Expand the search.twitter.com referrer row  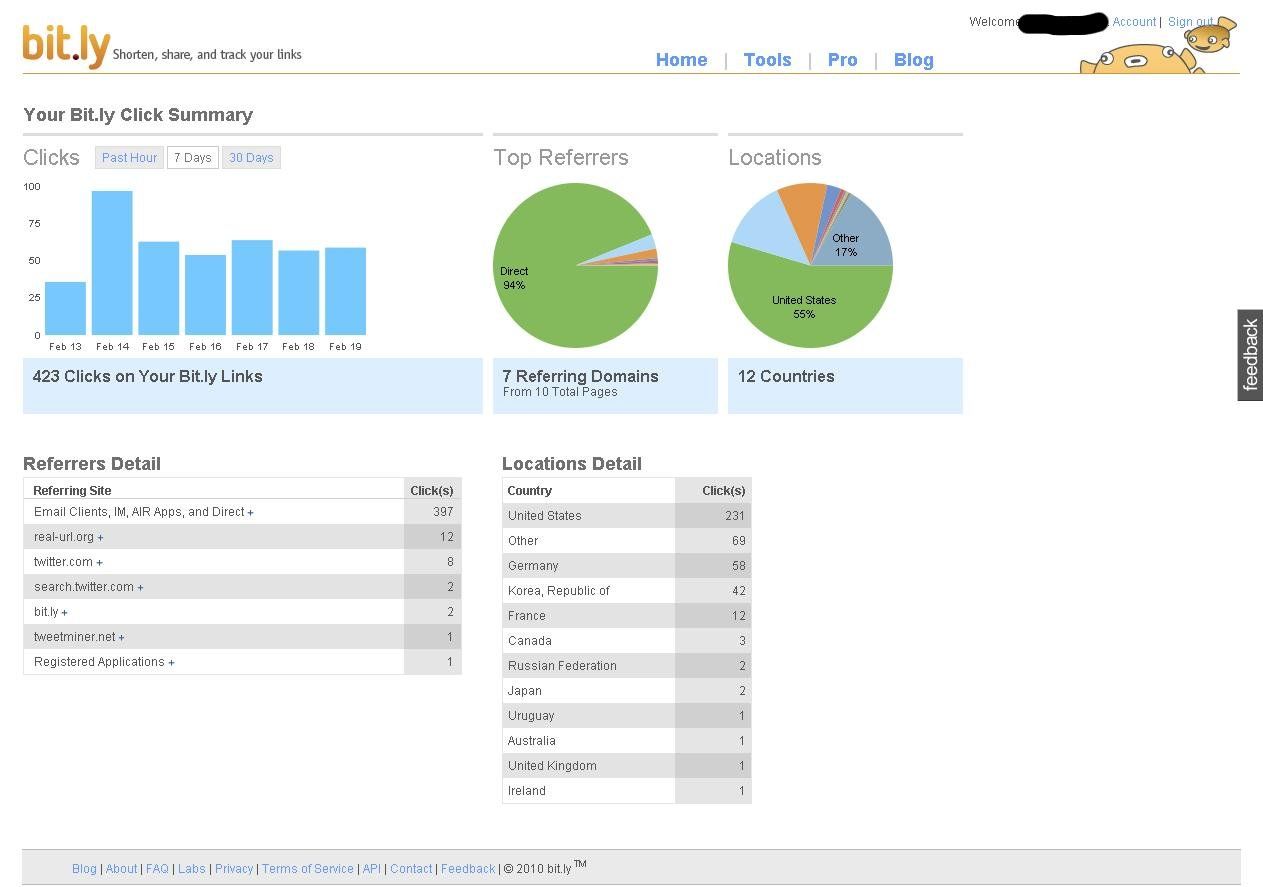click(x=140, y=588)
